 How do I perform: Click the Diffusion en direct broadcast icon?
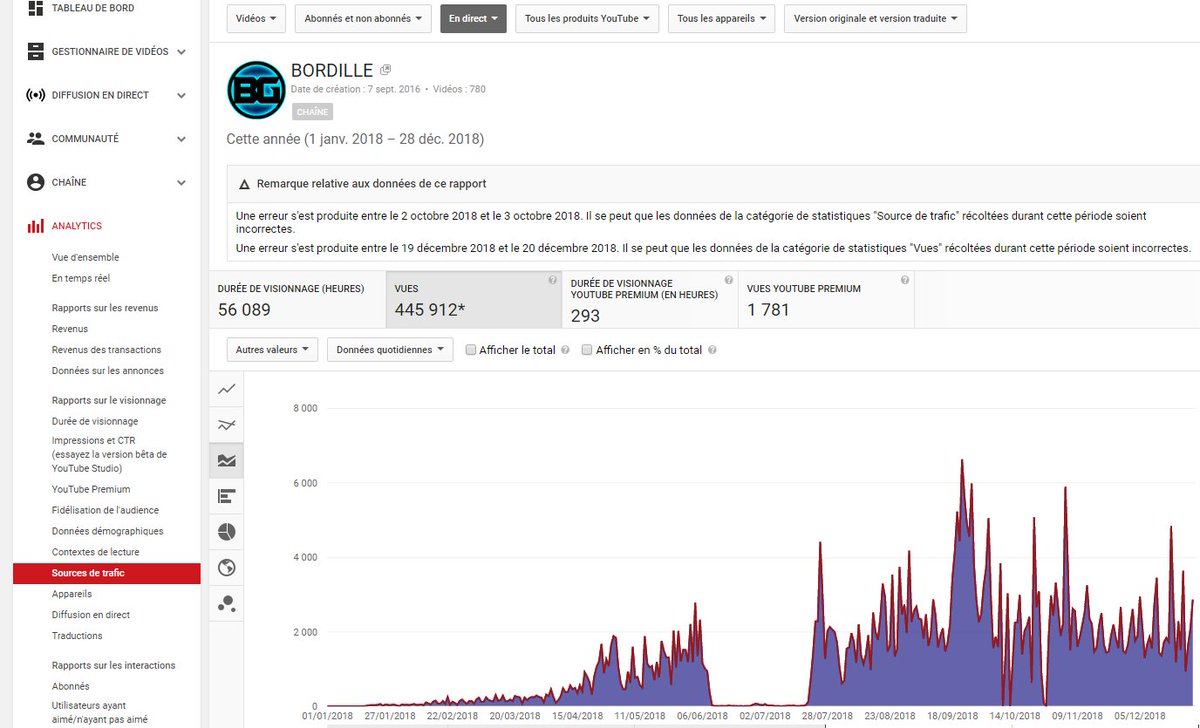pos(36,95)
